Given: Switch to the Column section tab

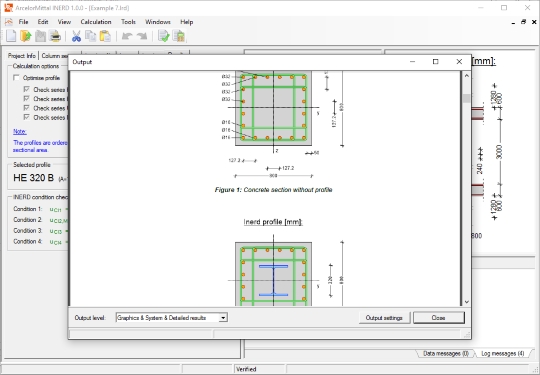Looking at the screenshot, I should click(54, 55).
